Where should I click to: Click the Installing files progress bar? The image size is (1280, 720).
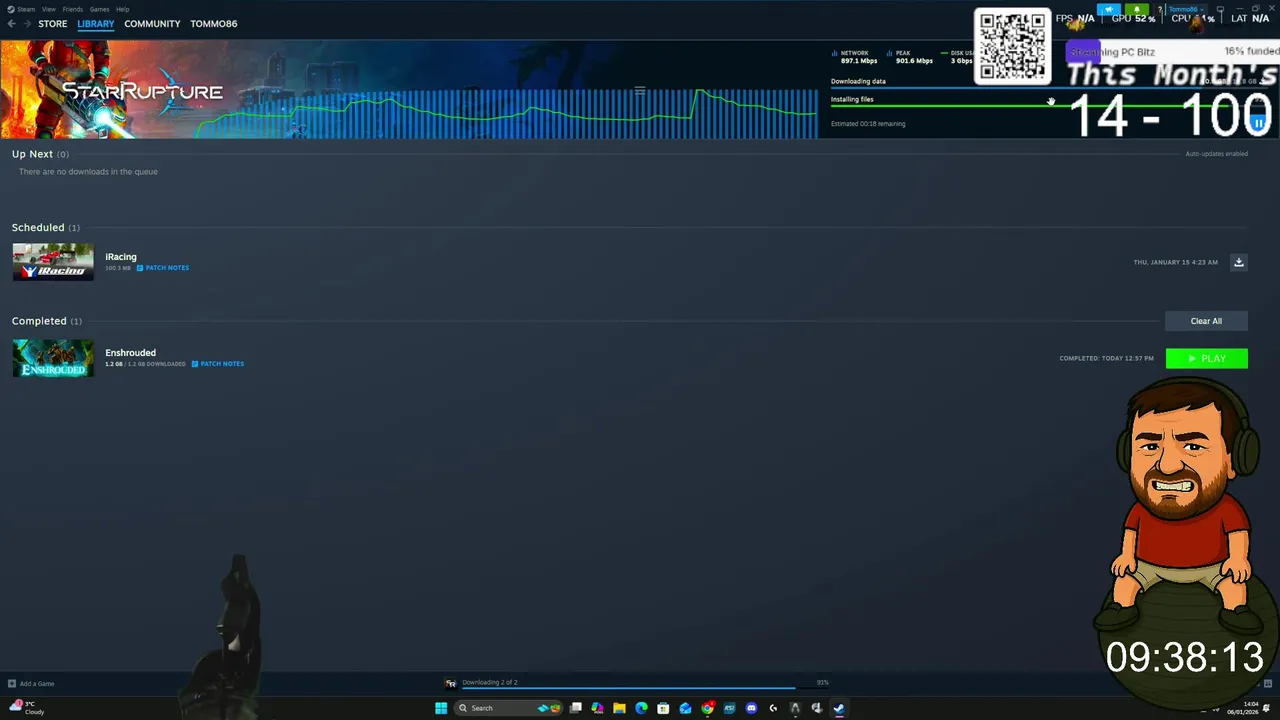point(1050,106)
